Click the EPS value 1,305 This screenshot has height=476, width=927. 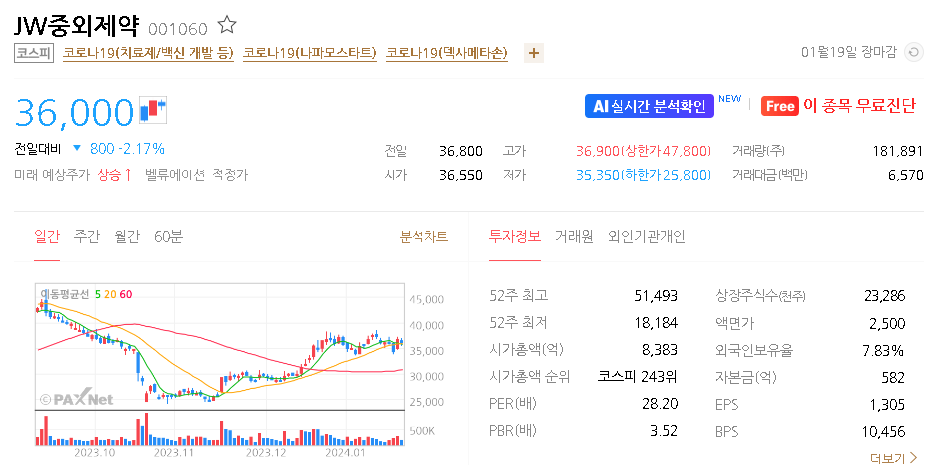click(x=887, y=404)
